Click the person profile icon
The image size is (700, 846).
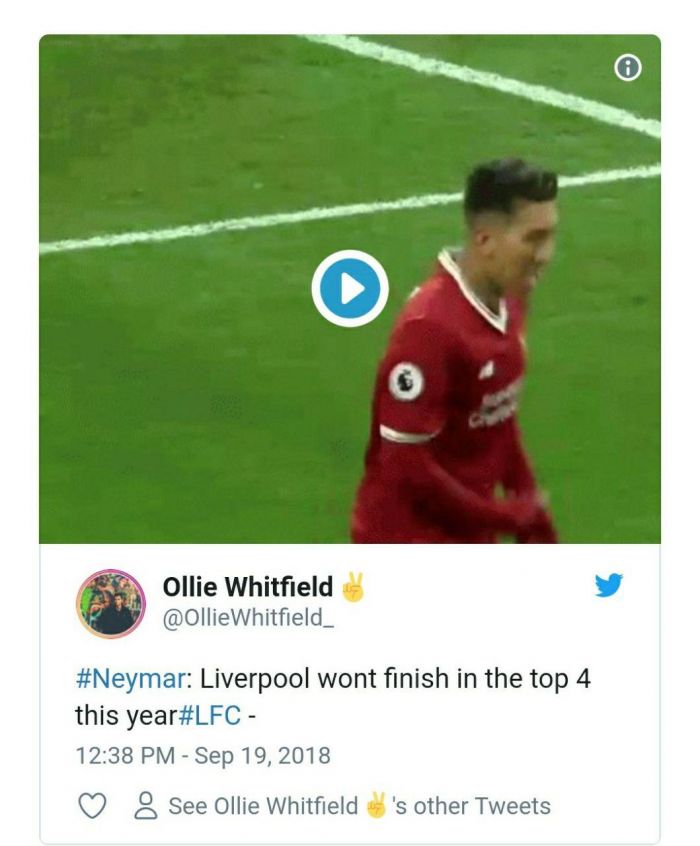[x=146, y=806]
